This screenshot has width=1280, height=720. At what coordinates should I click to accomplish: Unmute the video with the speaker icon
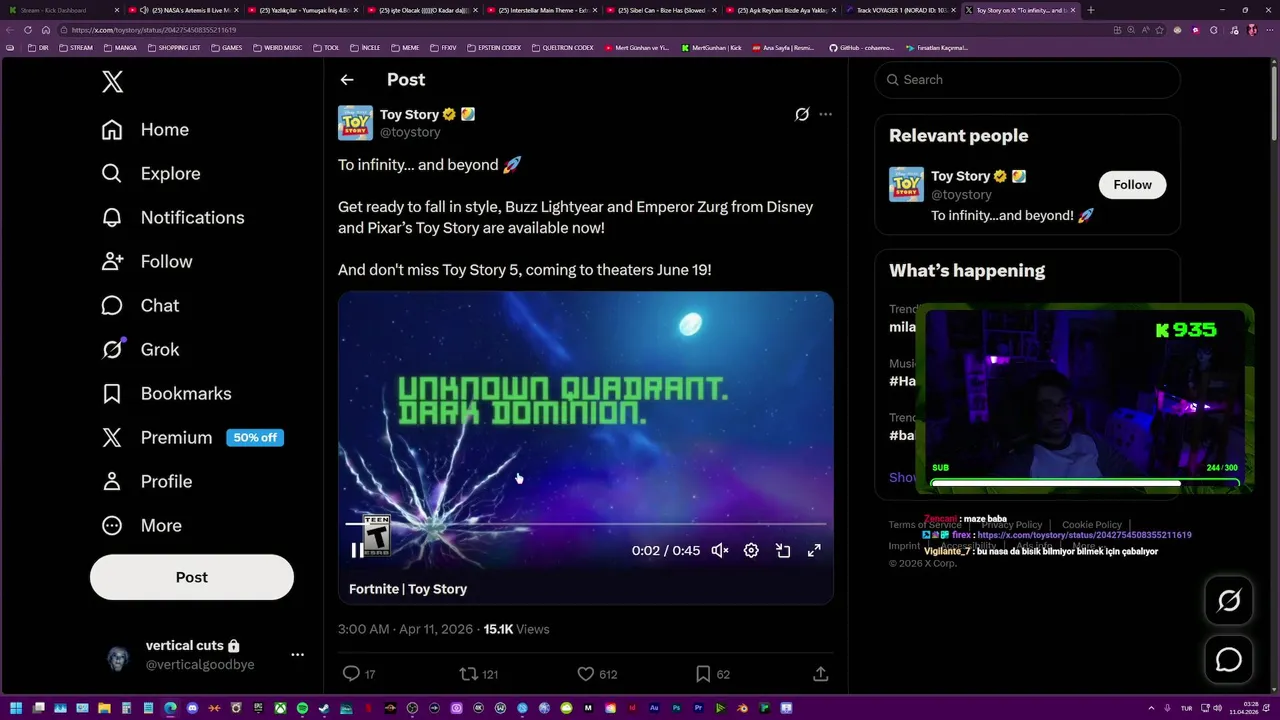point(719,550)
